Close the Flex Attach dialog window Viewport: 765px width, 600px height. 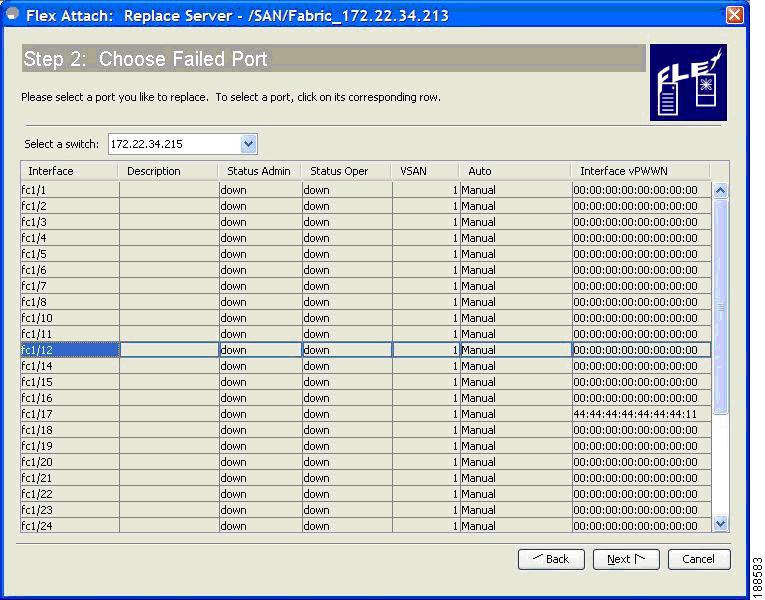coord(734,15)
